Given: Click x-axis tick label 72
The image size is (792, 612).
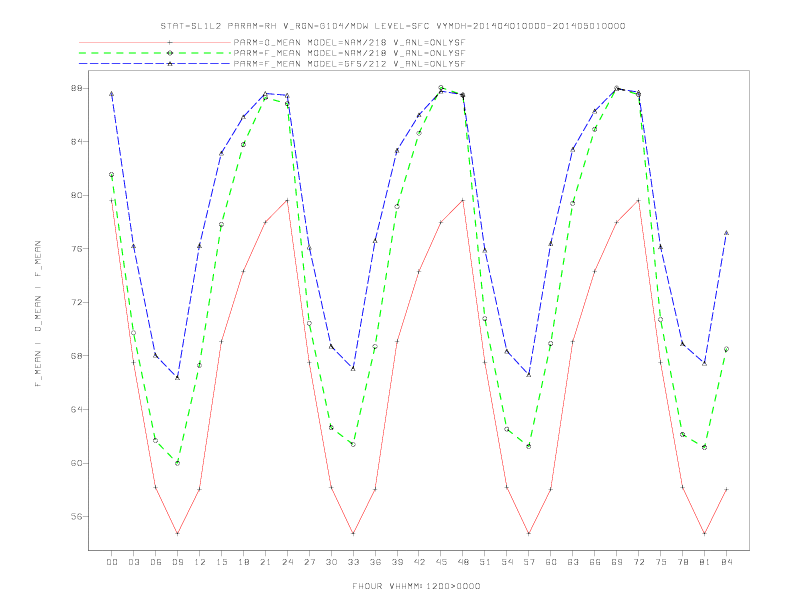Looking at the screenshot, I should click(x=639, y=562).
